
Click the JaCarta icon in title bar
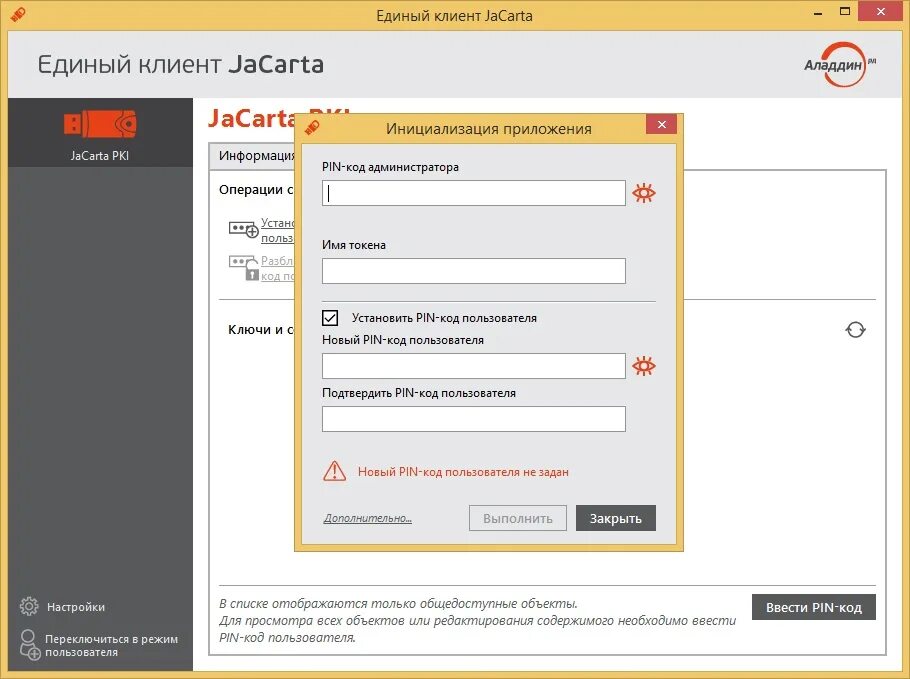18,14
